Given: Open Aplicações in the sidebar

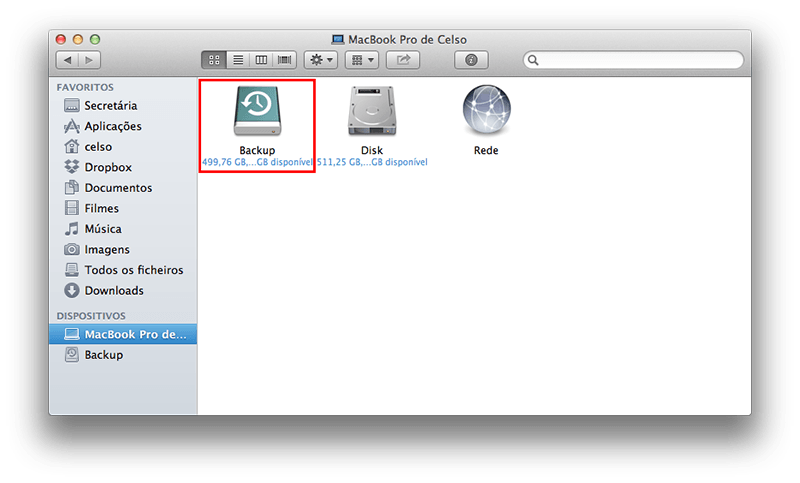Looking at the screenshot, I should [x=123, y=126].
